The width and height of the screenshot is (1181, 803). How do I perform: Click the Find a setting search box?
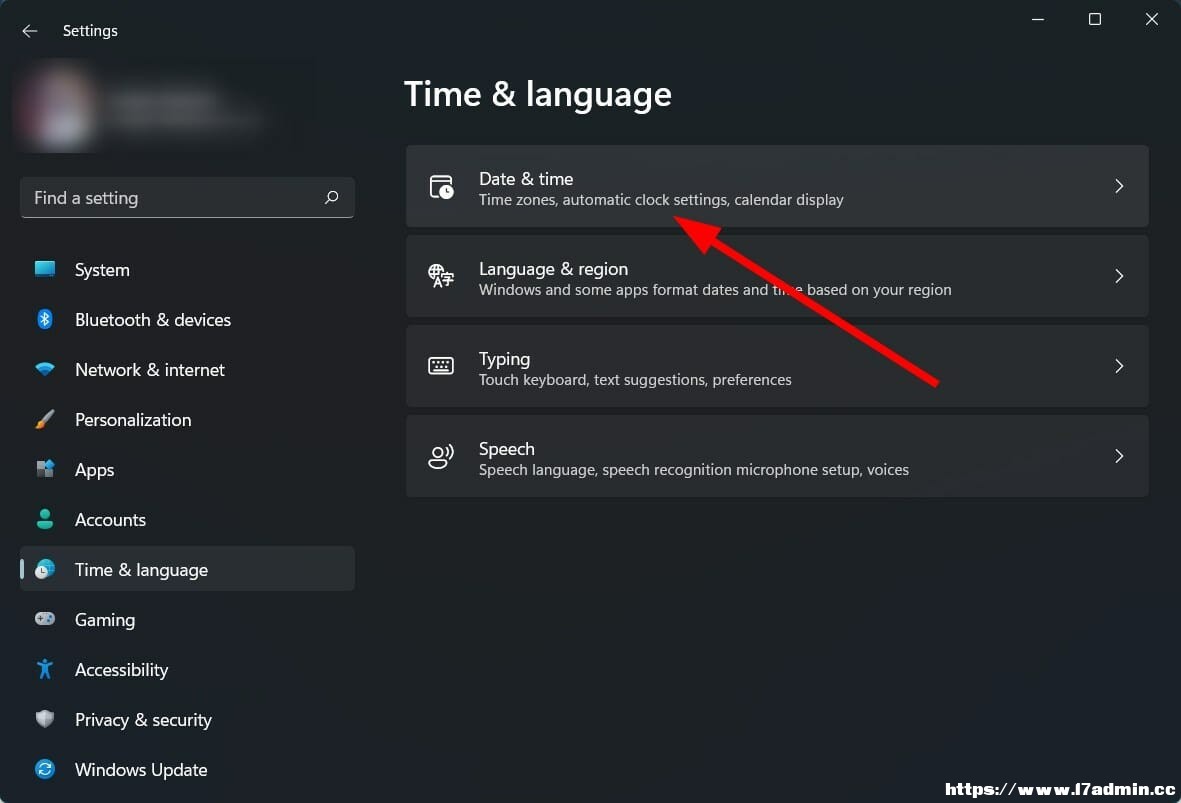click(187, 197)
